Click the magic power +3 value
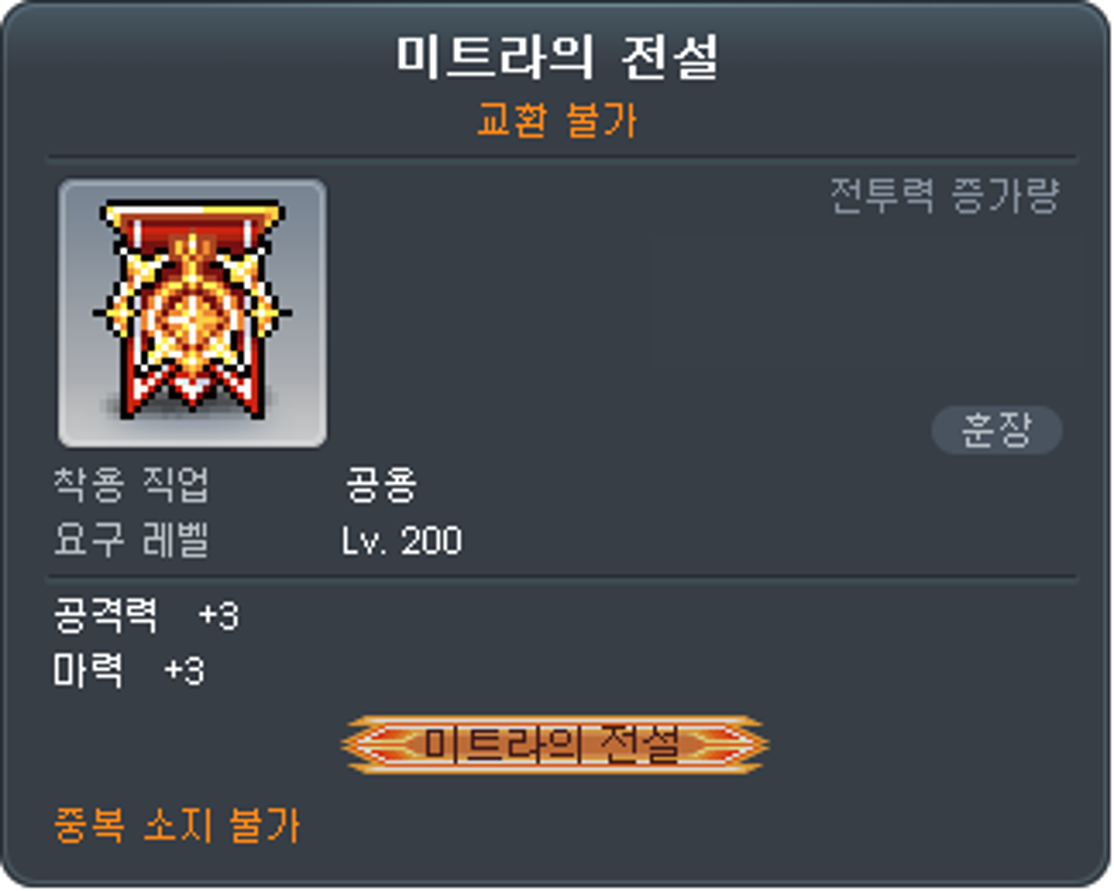 [184, 671]
